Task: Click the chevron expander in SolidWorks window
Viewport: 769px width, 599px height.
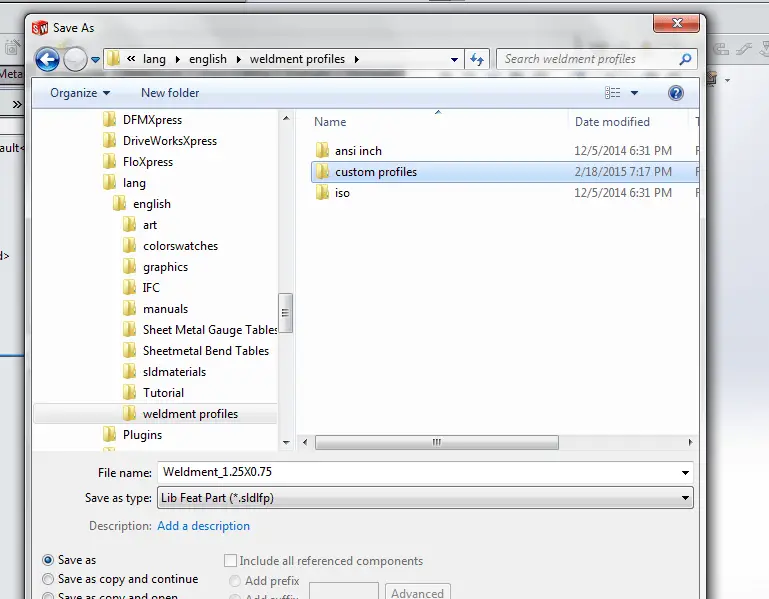Action: point(17,104)
